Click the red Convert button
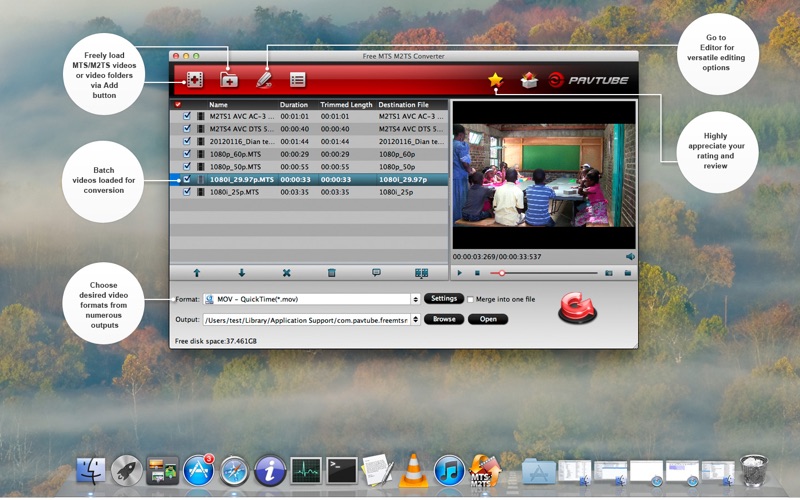Image resolution: width=800 pixels, height=500 pixels. point(578,308)
